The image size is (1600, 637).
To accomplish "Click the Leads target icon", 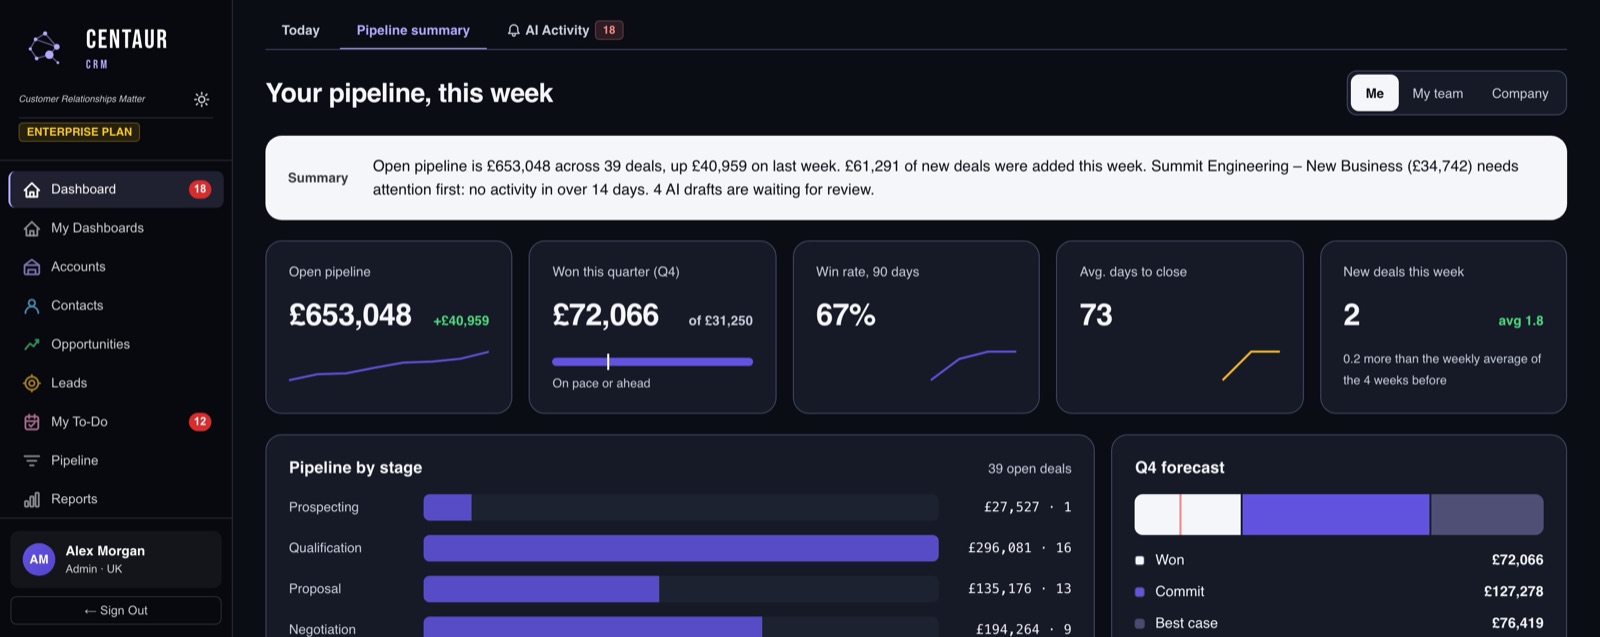I will coord(32,383).
